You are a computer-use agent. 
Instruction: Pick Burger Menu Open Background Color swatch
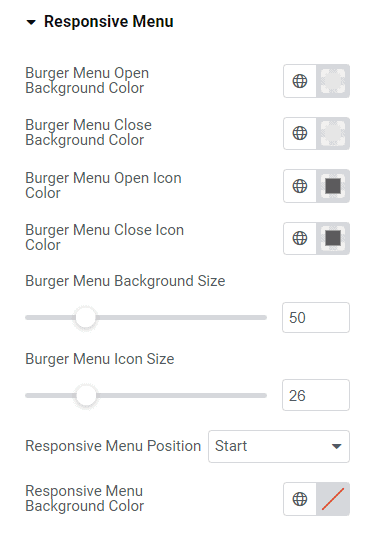tap(333, 81)
